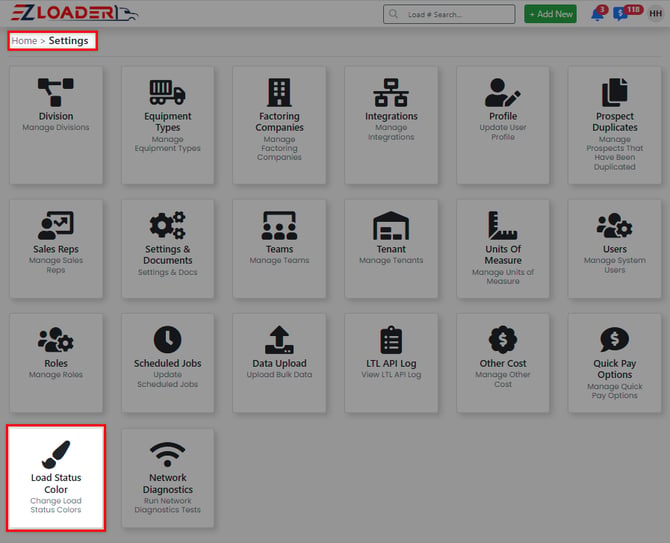The image size is (670, 543).
Task: Open the dollar messages icon
Action: 620,14
